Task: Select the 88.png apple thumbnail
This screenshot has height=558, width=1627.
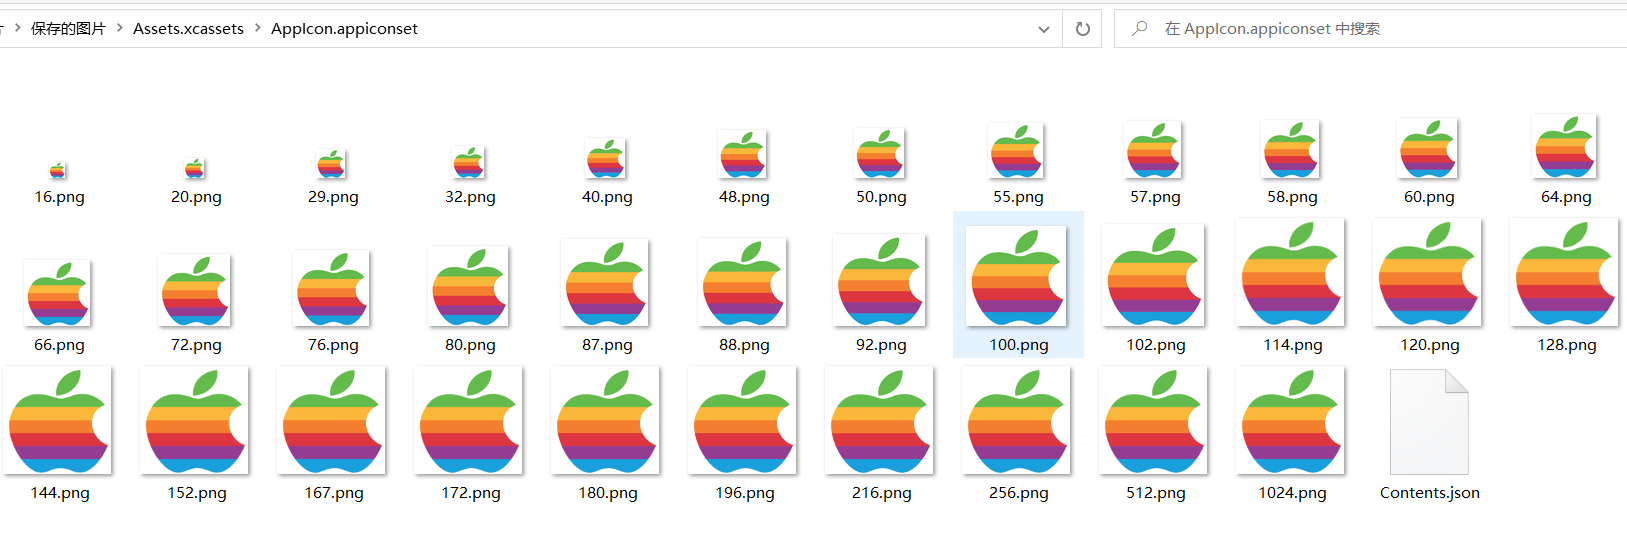Action: [743, 282]
